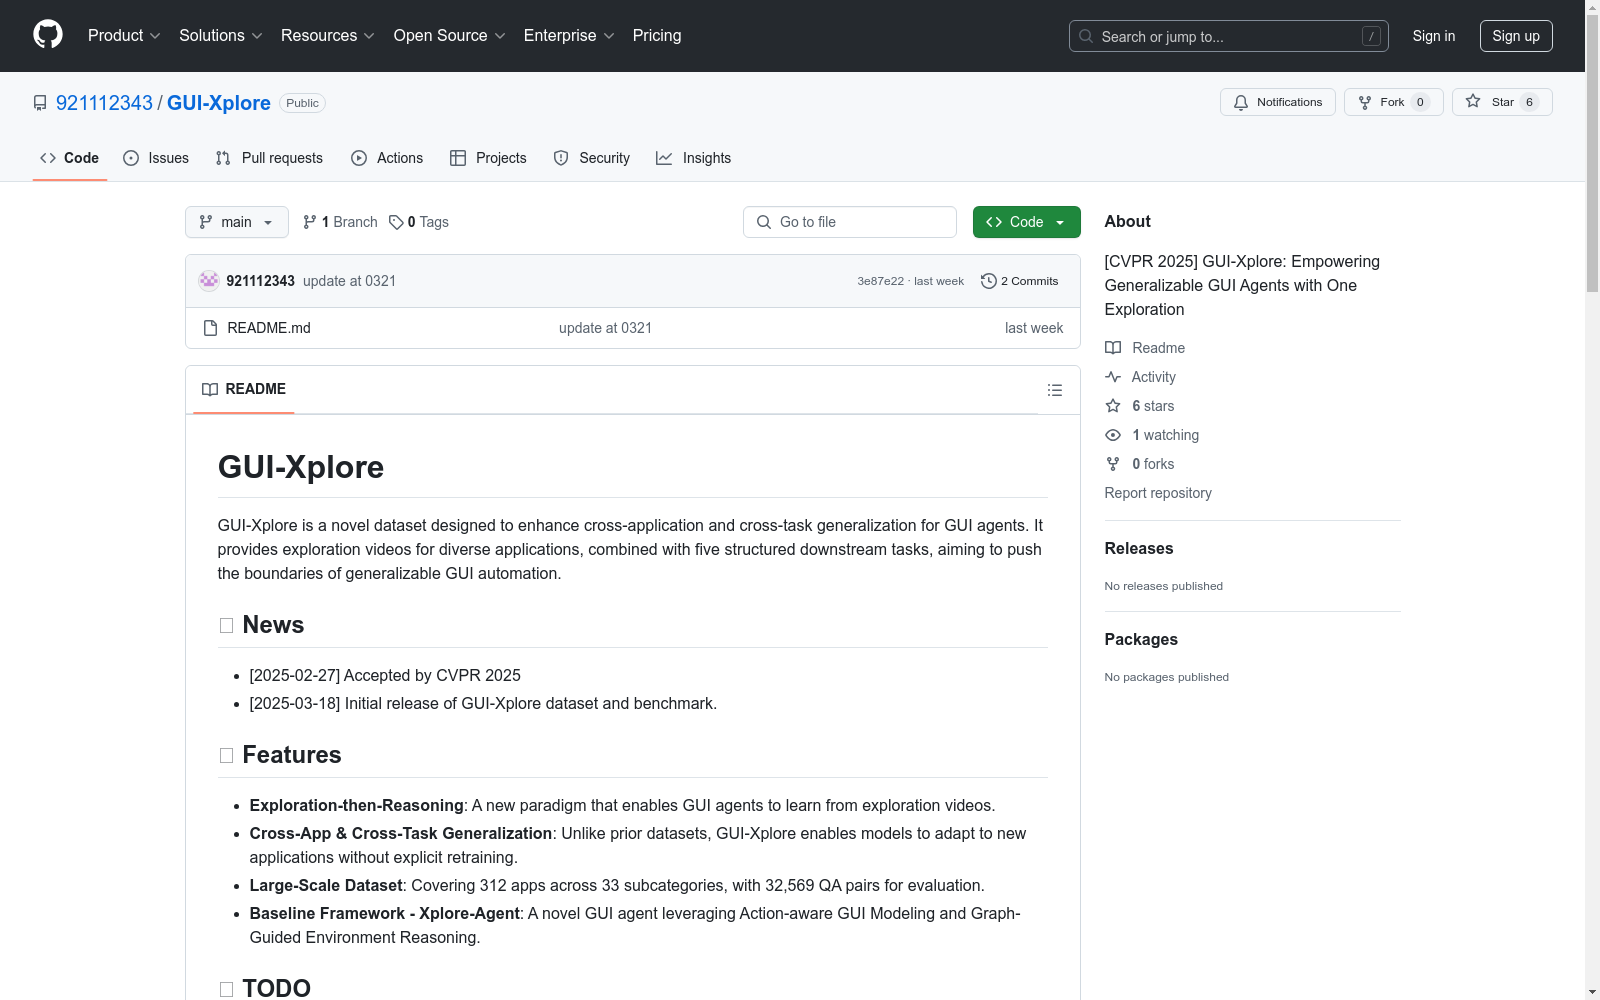Open the Pricing page link
The height and width of the screenshot is (1000, 1600).
[657, 35]
